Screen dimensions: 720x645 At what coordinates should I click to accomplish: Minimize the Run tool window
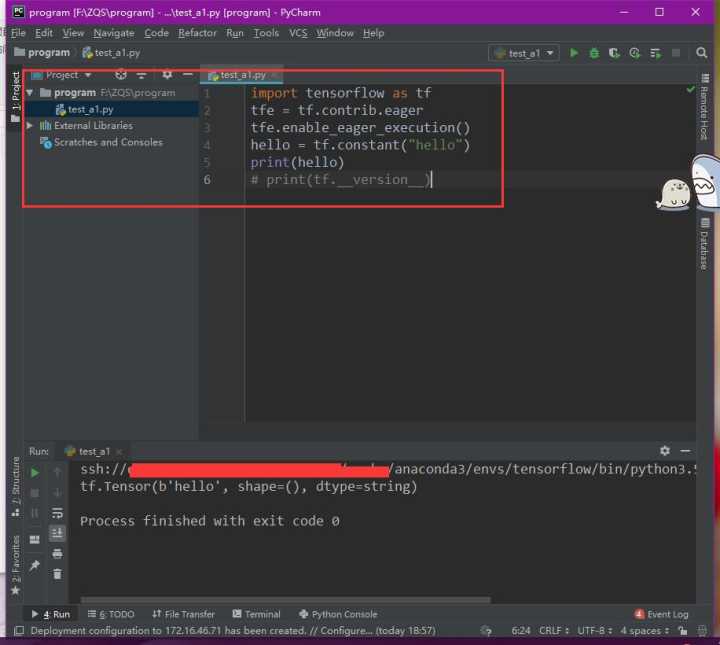[x=685, y=451]
